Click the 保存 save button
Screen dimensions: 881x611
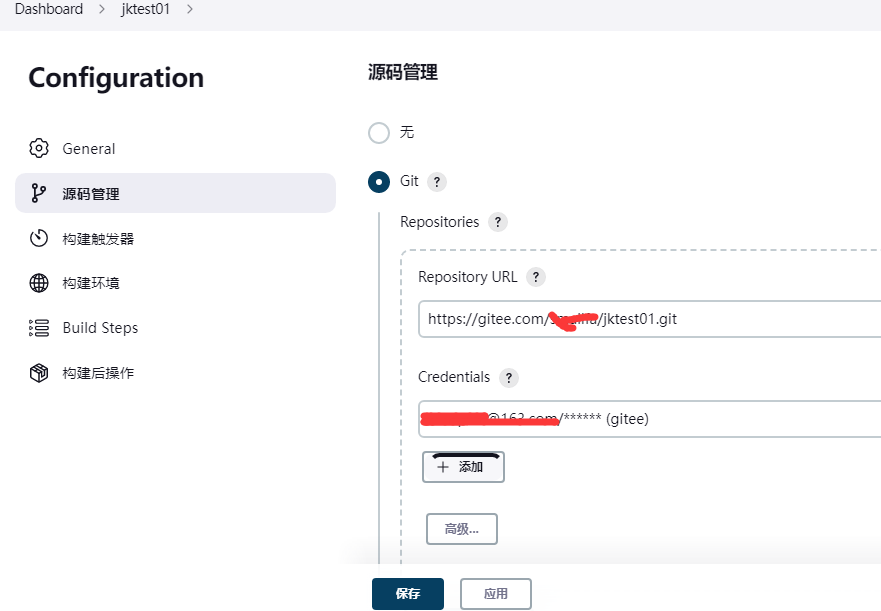[407, 593]
